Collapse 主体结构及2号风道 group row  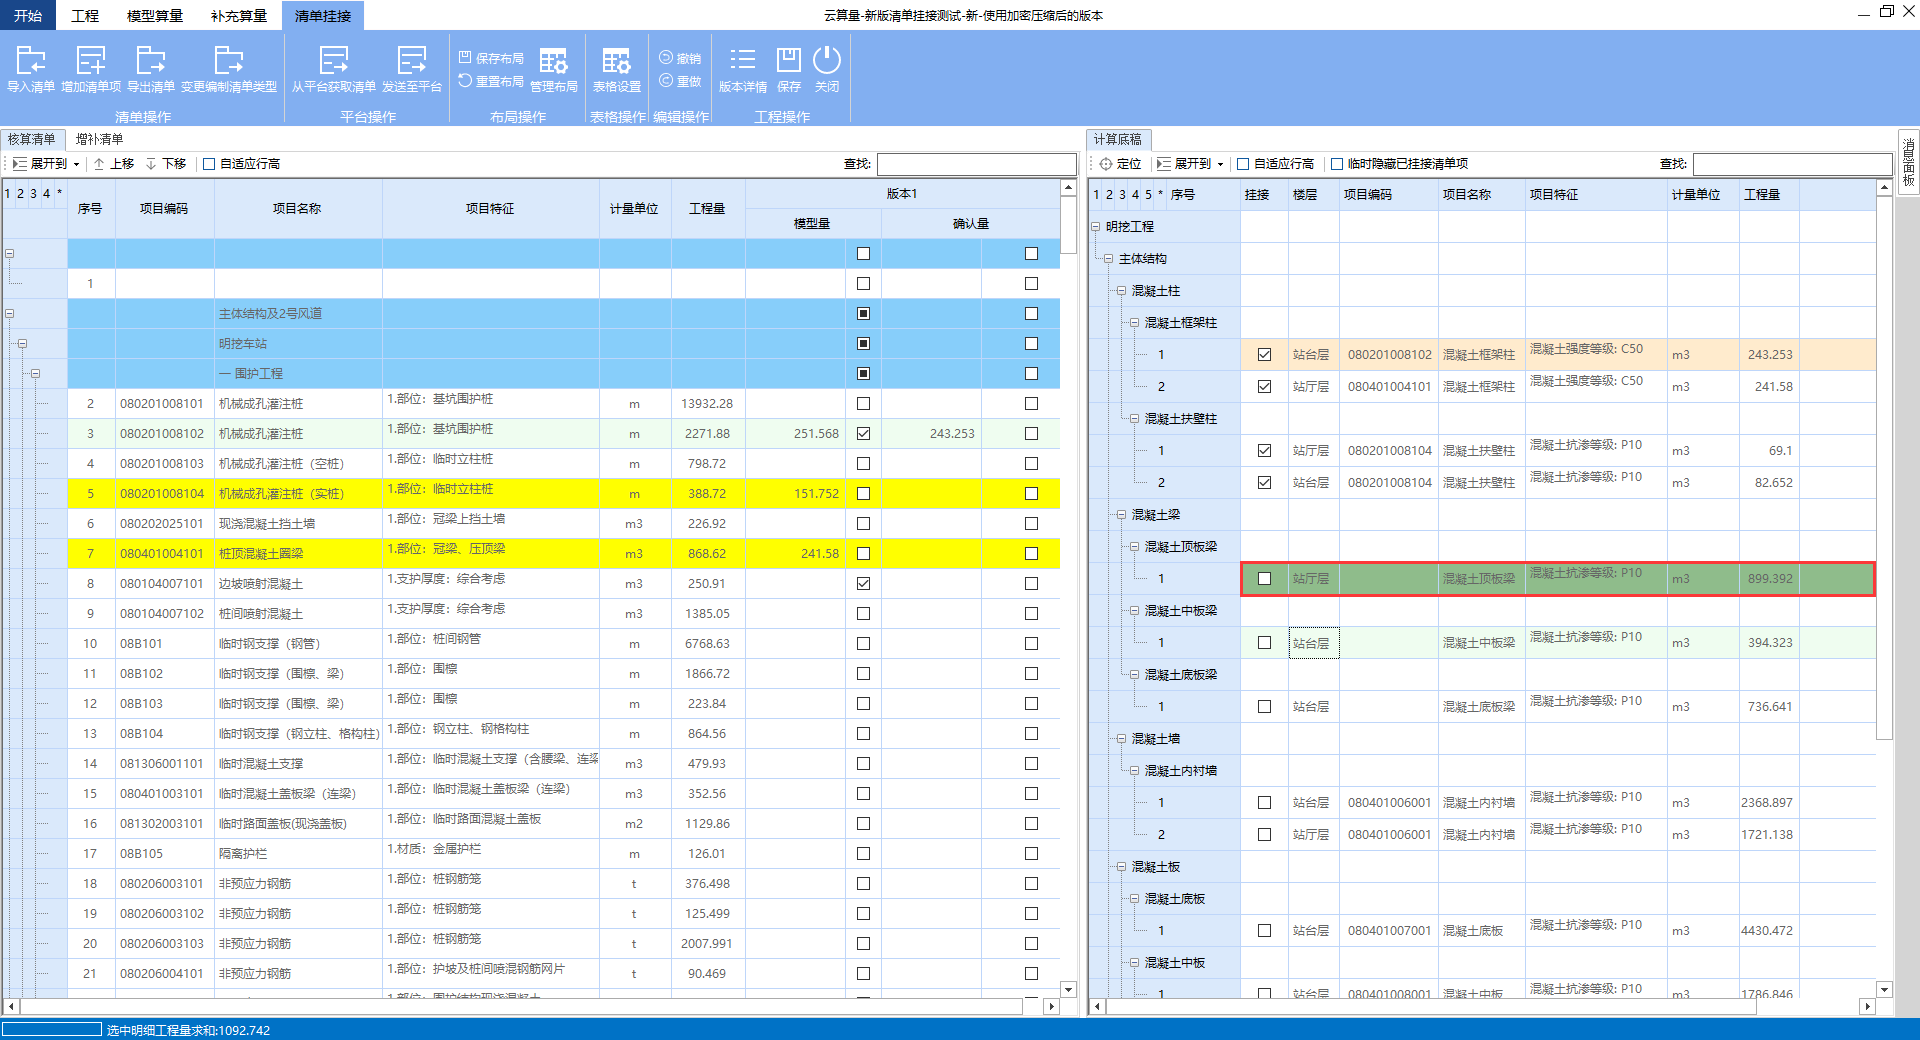click(x=10, y=314)
